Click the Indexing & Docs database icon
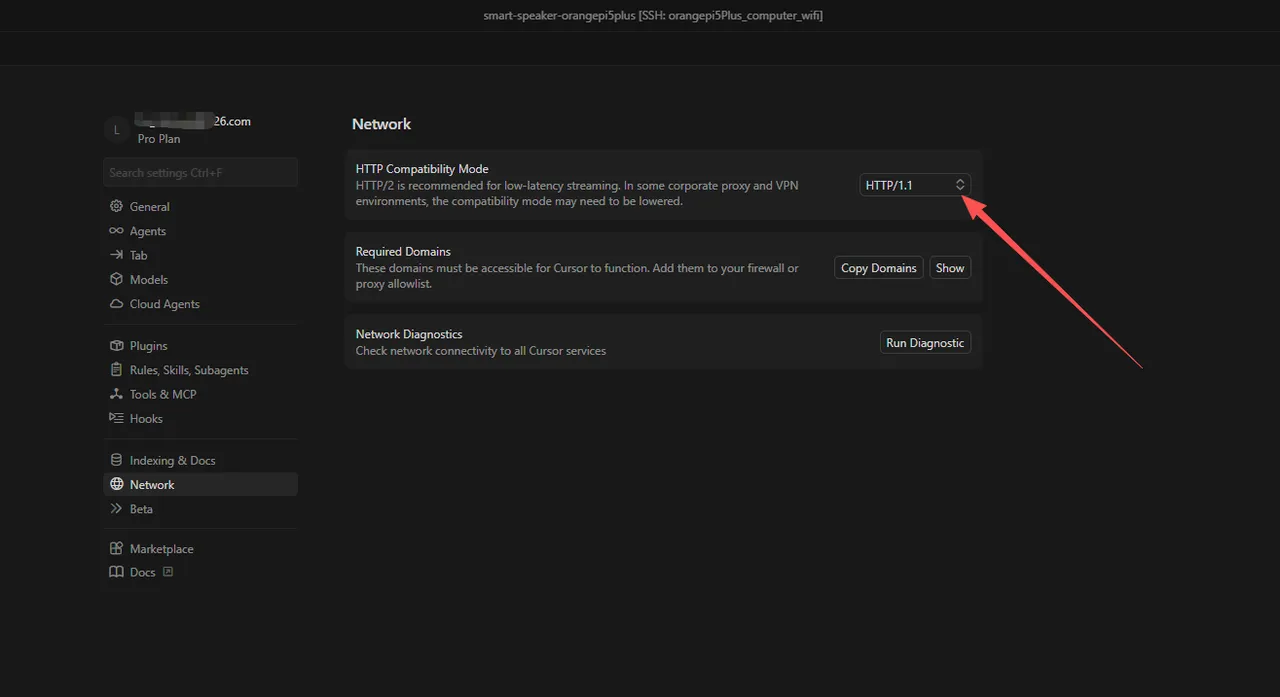 coord(116,460)
